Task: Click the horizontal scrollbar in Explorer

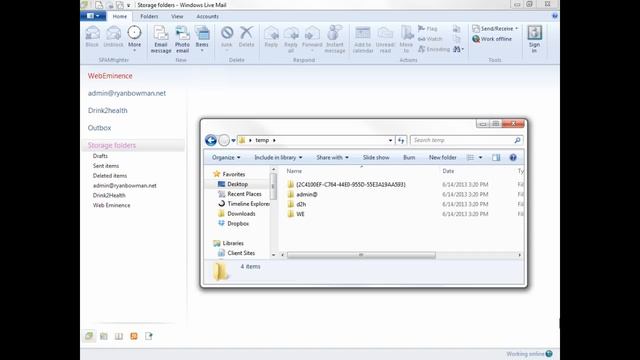Action: click(361, 255)
